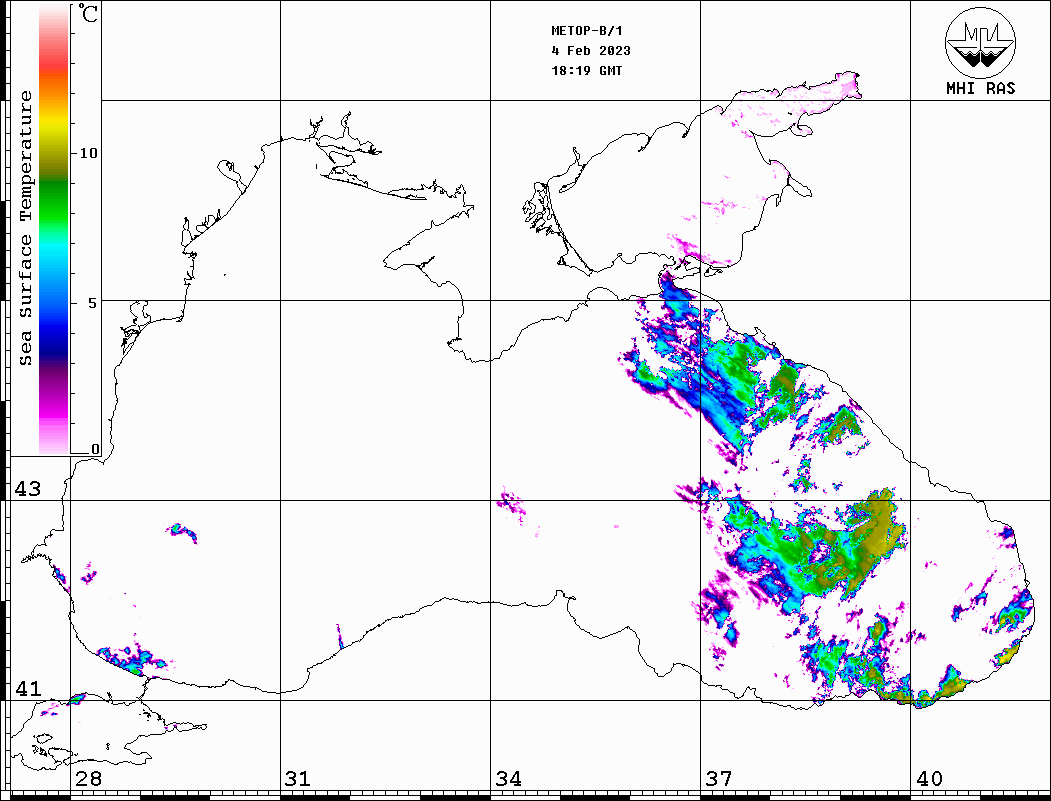Click the '5' tick label on scale
The width and height of the screenshot is (1051, 801).
tap(92, 302)
